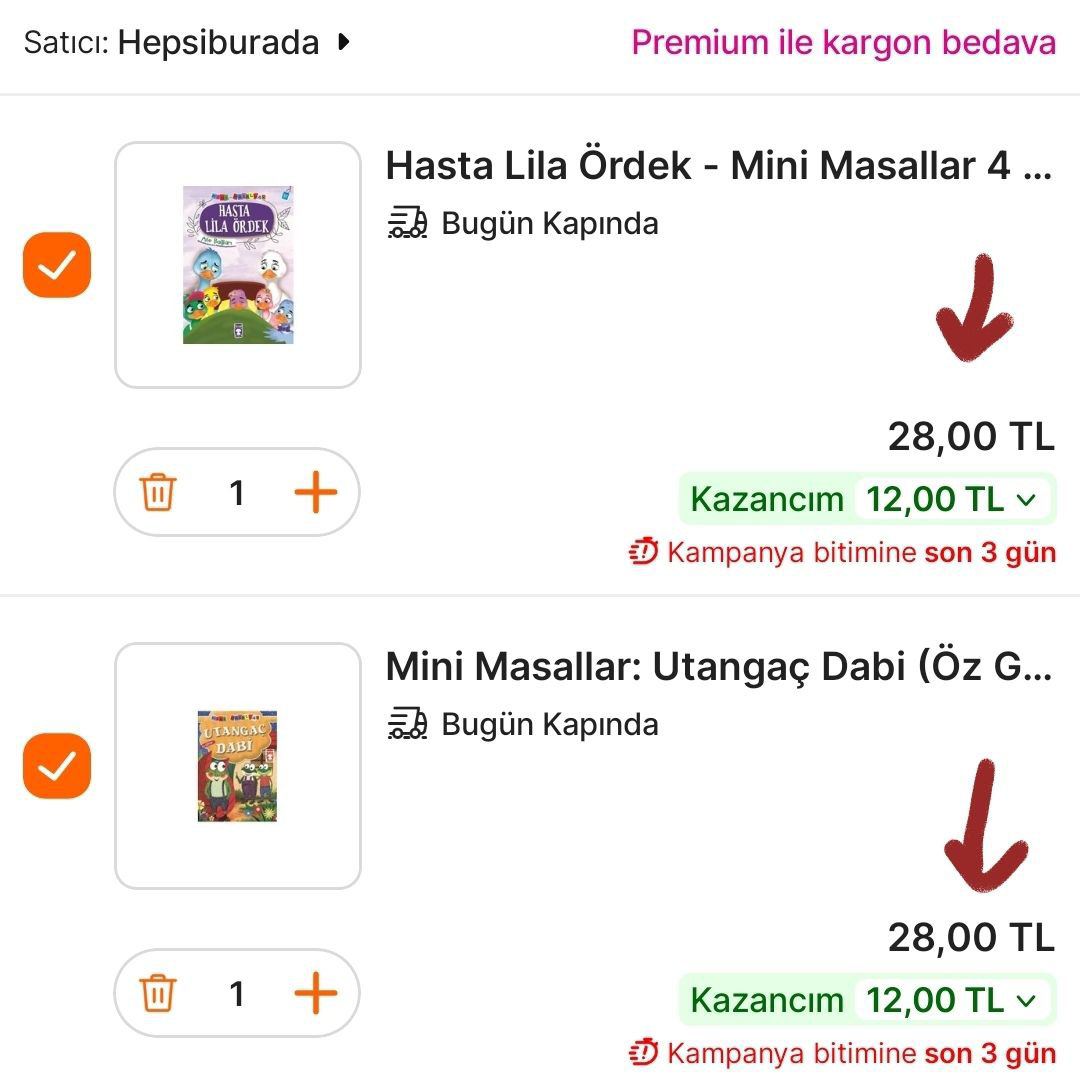View Hasta Lila Ördek book cover
Screen dimensions: 1080x1088
click(238, 265)
